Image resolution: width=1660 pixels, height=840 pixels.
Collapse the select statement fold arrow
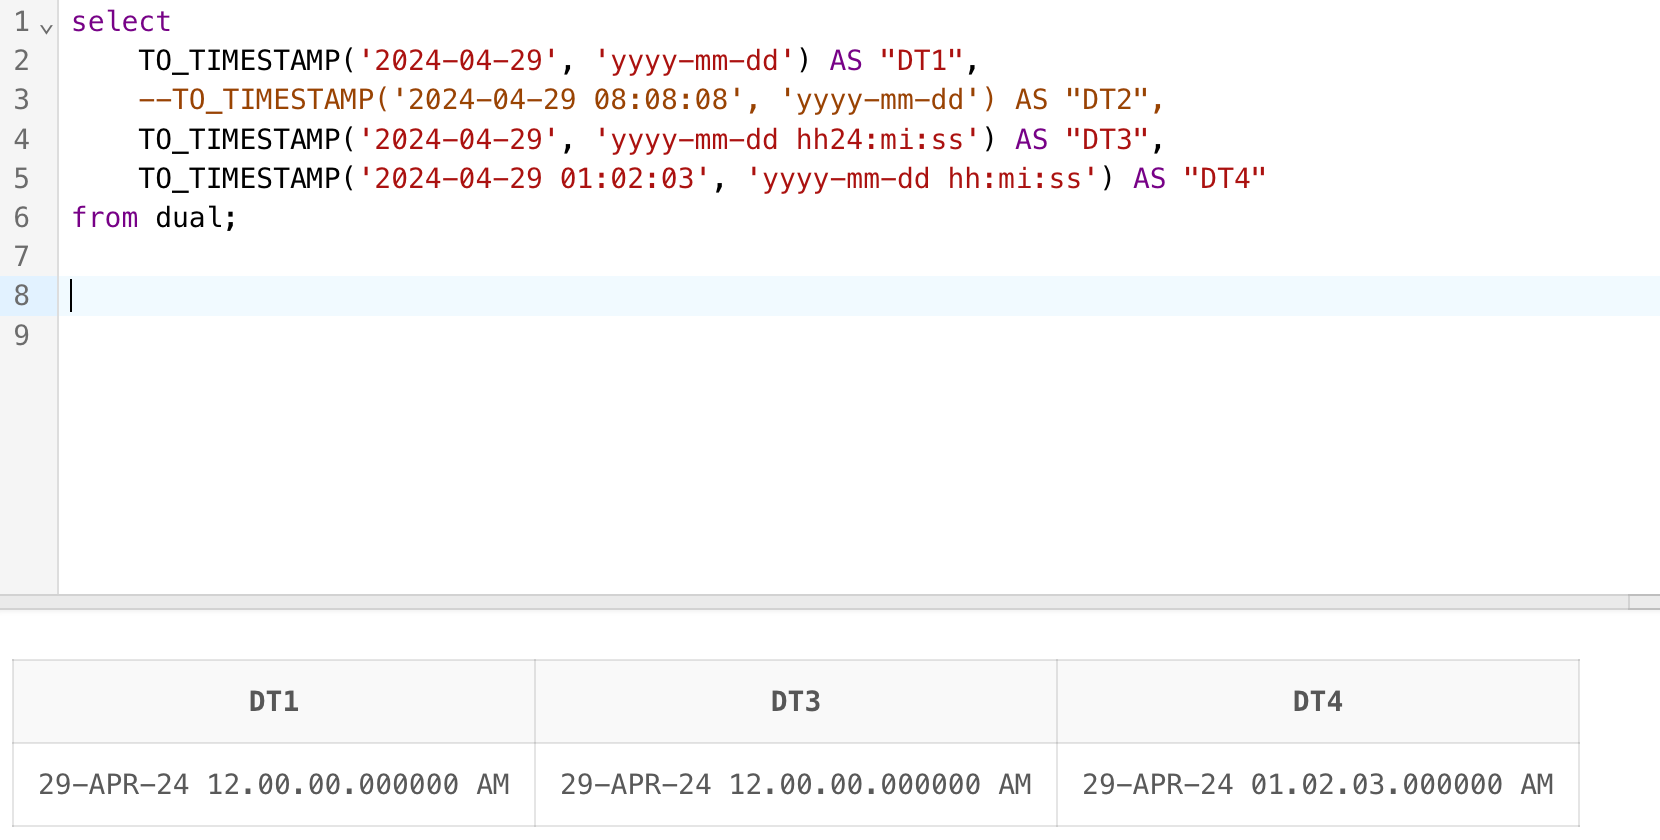pyautogui.click(x=46, y=28)
